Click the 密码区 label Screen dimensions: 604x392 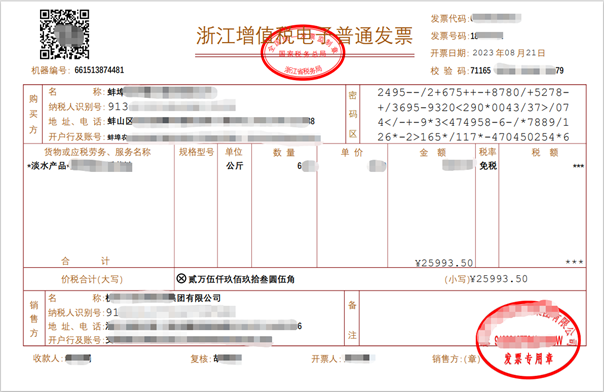(352, 114)
